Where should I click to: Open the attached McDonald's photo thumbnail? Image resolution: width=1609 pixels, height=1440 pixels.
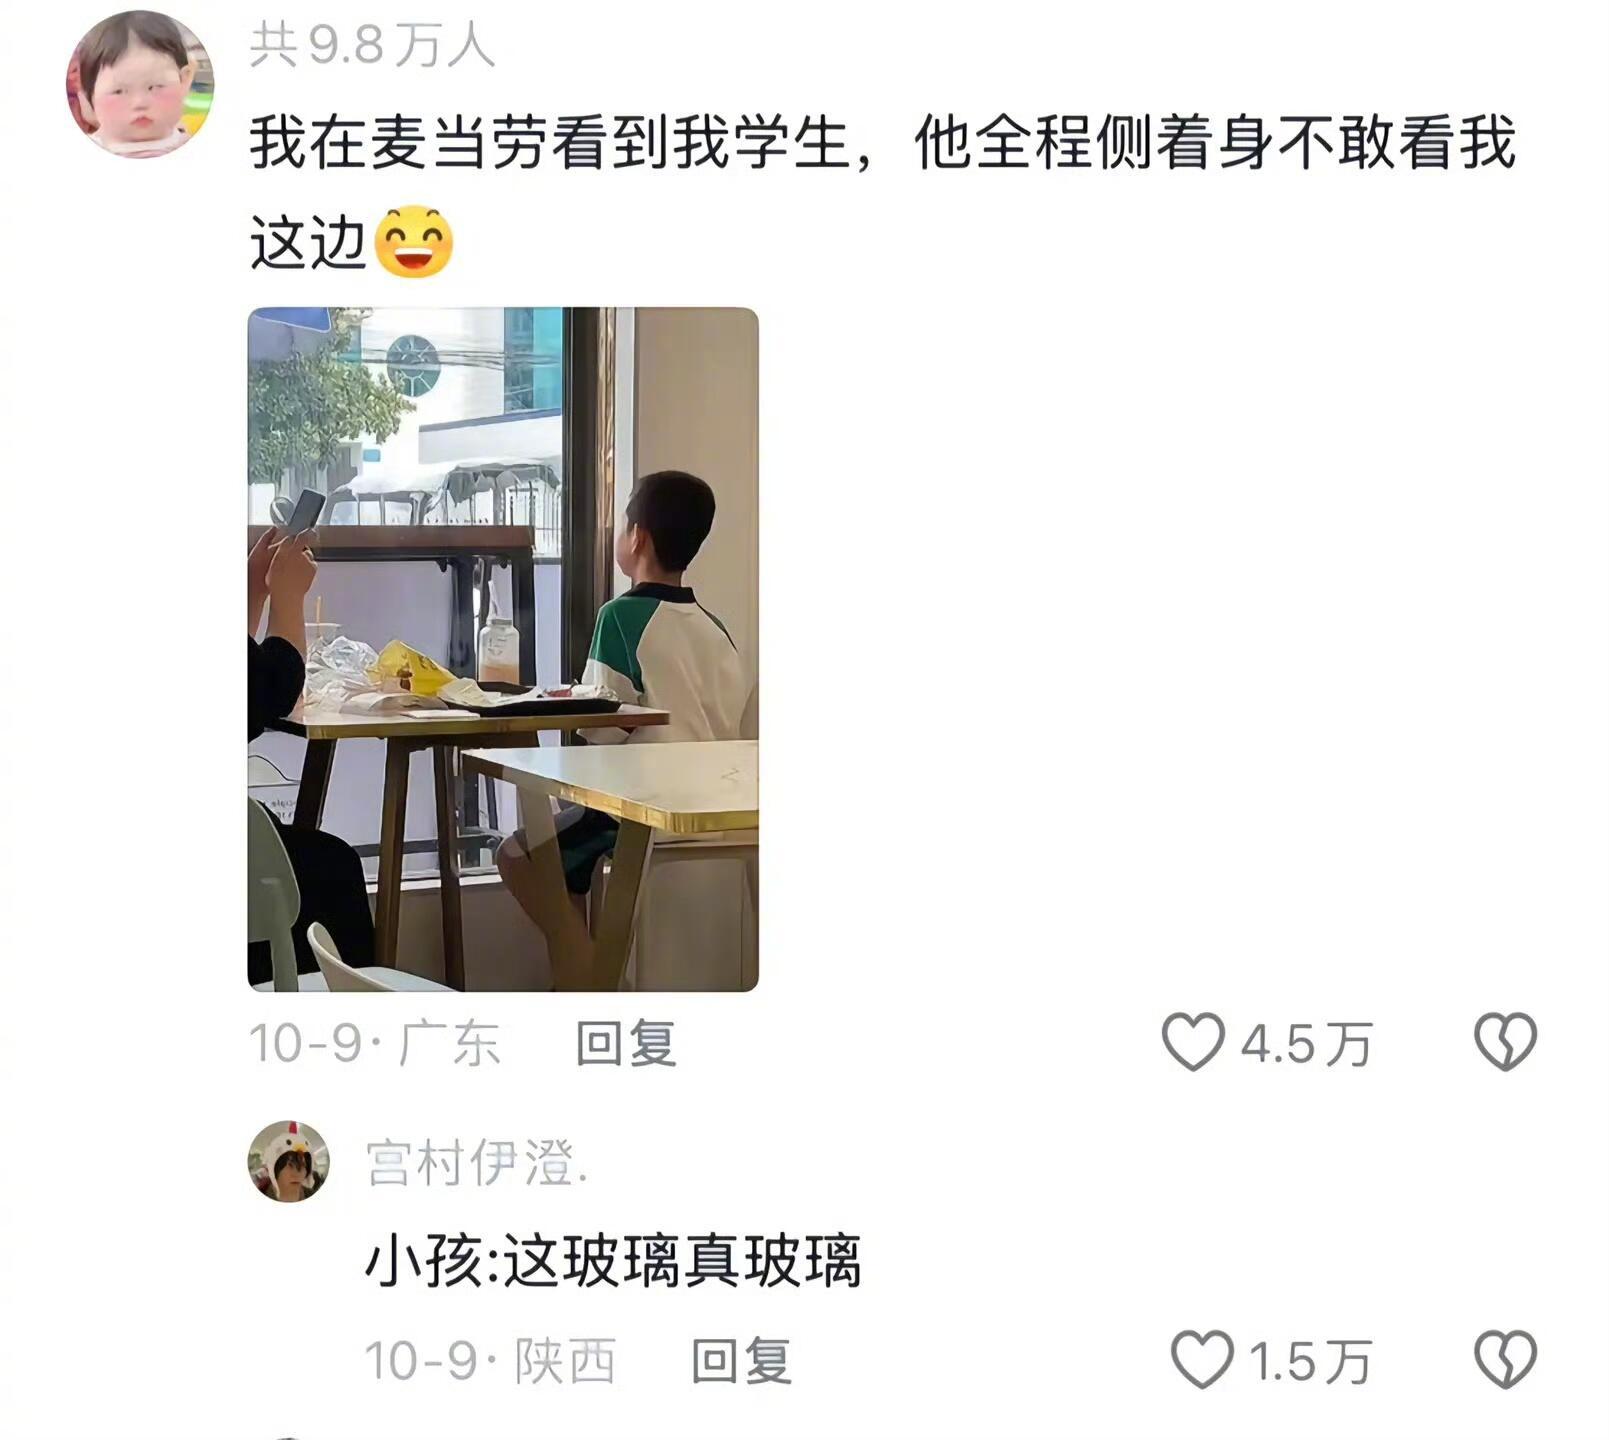pyautogui.click(x=503, y=649)
